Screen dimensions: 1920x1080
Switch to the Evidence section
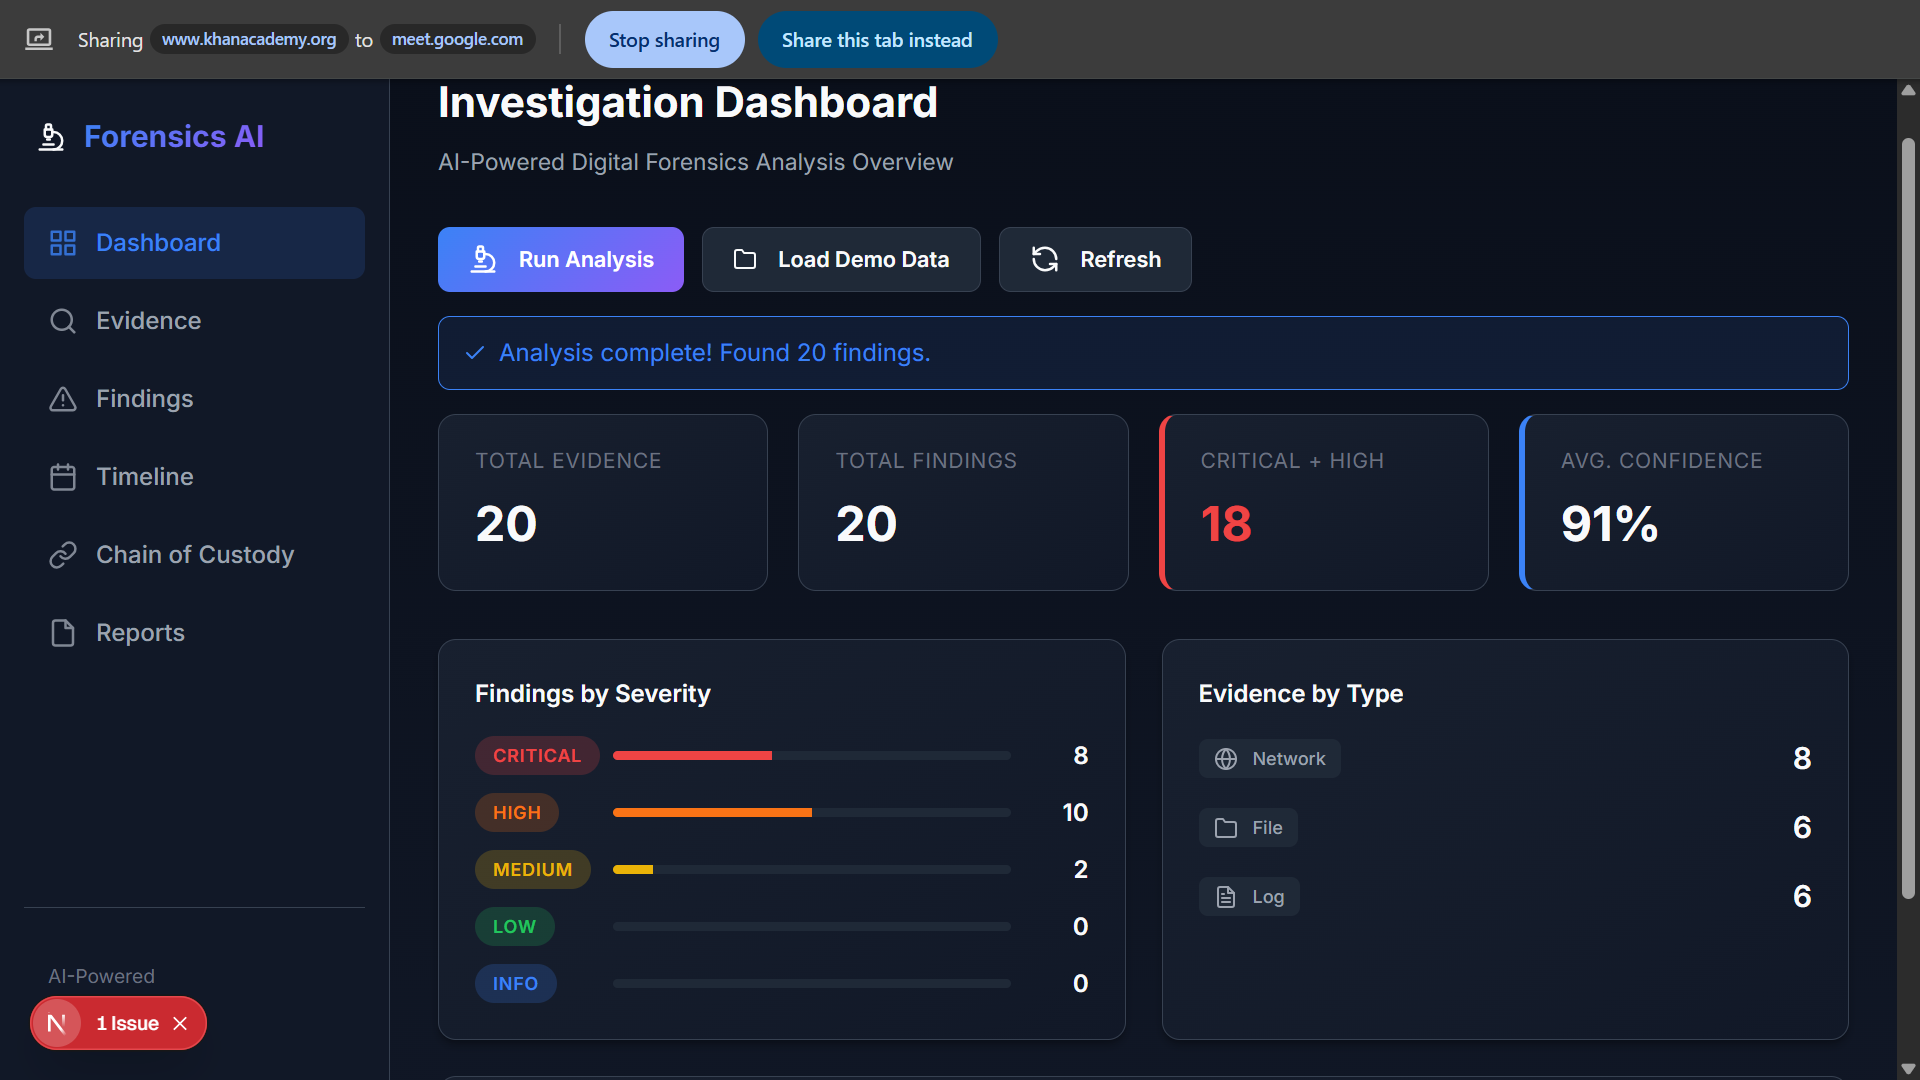[148, 320]
